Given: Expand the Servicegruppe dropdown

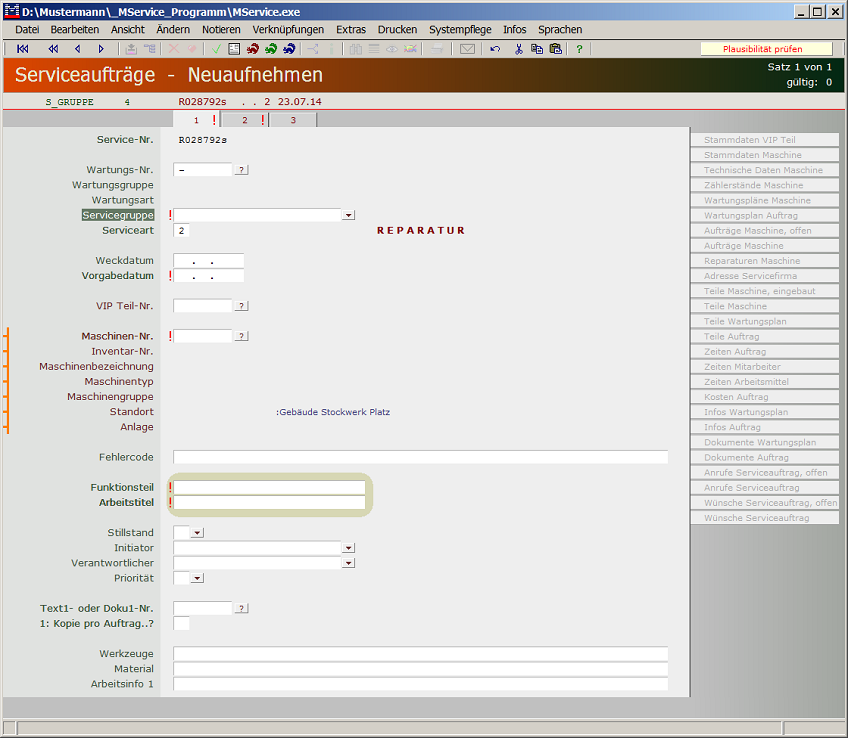Looking at the screenshot, I should (348, 215).
